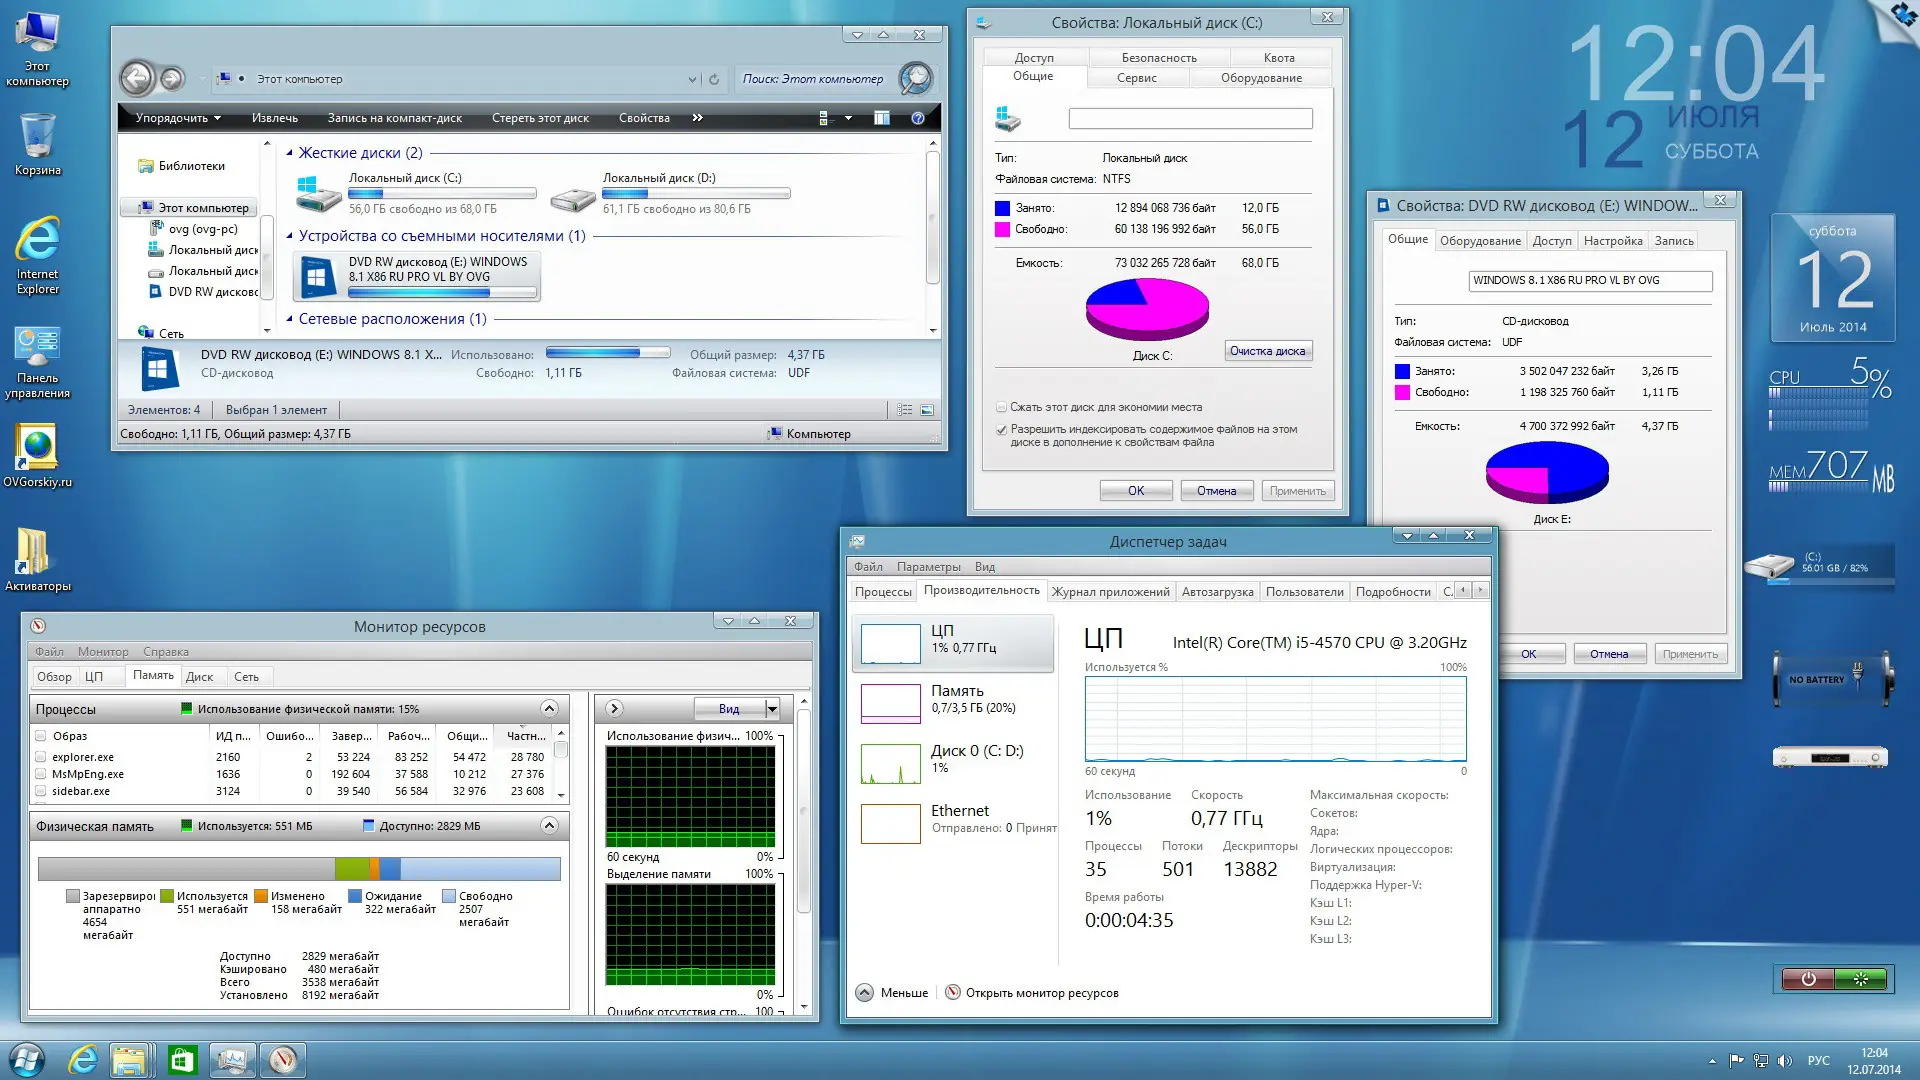Open the Упорядочить dropdown menu

[178, 118]
